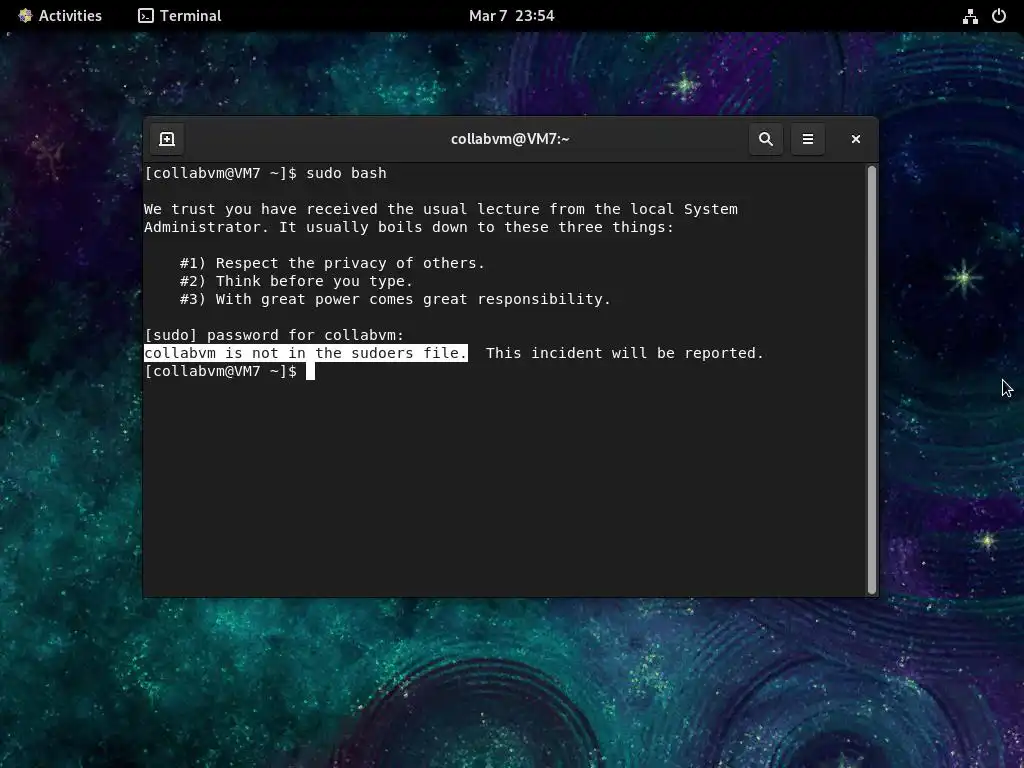The width and height of the screenshot is (1024, 768).
Task: Close the terminal window
Action: 856,139
